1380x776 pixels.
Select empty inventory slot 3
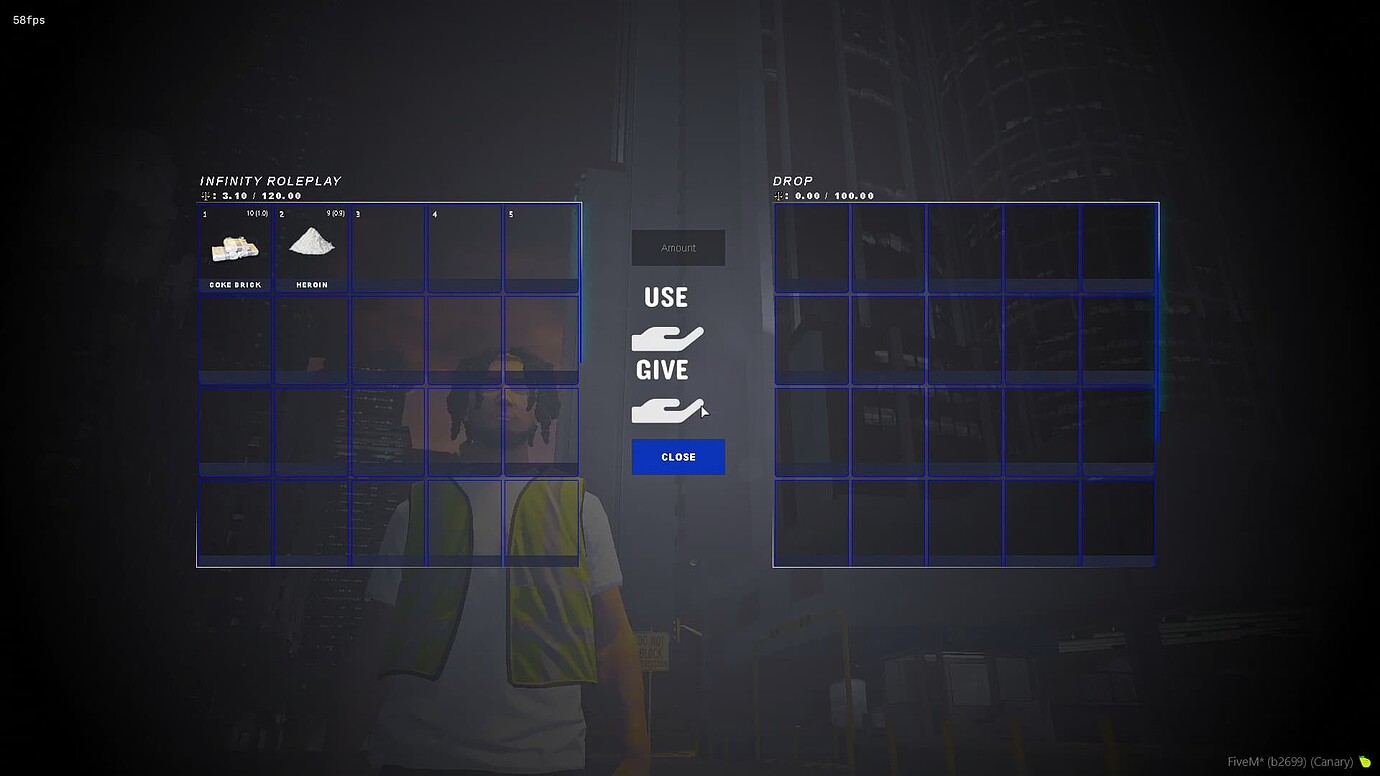click(x=388, y=248)
